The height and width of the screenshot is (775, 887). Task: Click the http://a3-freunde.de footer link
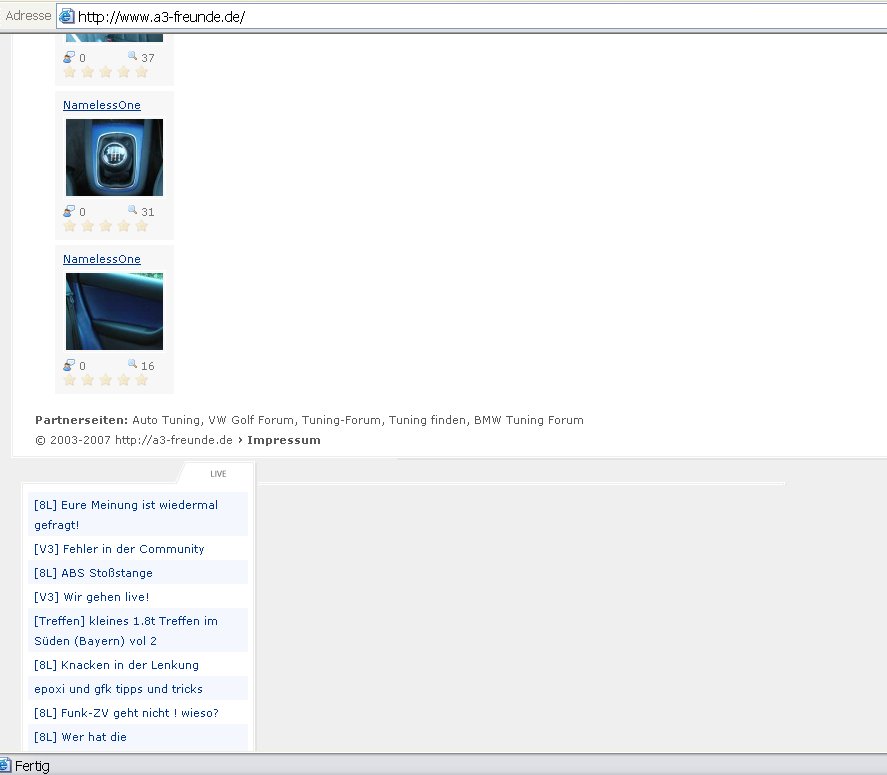[174, 440]
